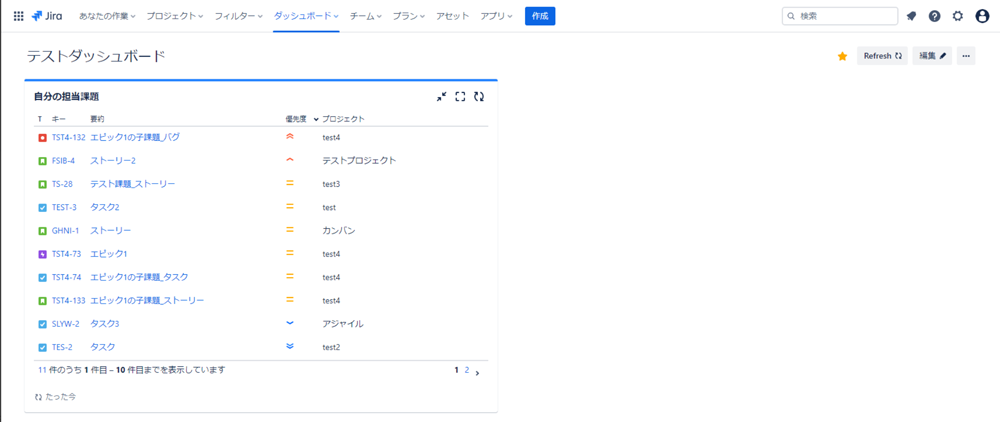Click lowest priority icon on TES-2
Viewport: 1000px width, 422px height.
pyautogui.click(x=290, y=346)
